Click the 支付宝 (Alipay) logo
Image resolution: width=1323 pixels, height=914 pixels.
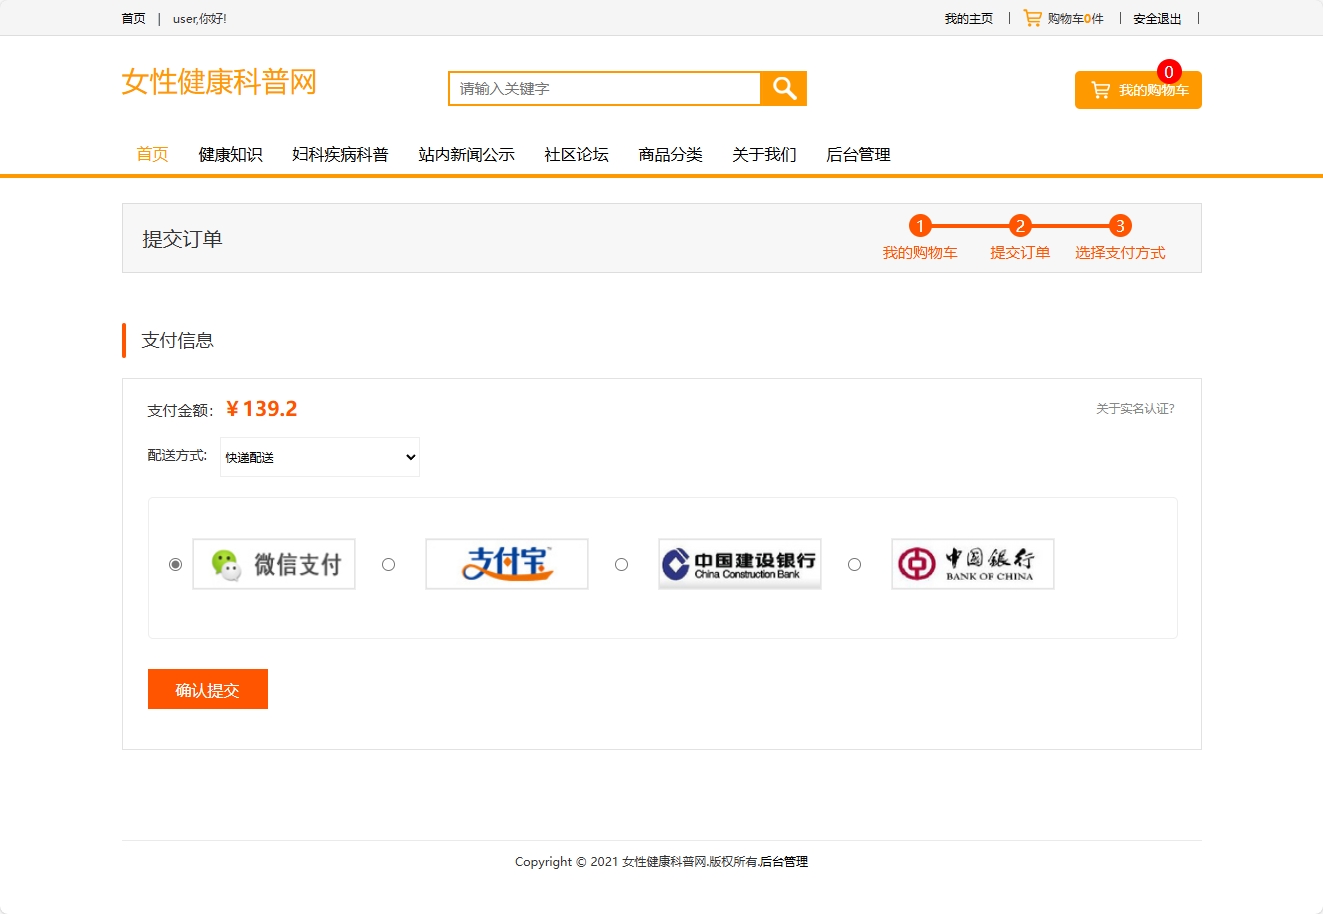[506, 563]
